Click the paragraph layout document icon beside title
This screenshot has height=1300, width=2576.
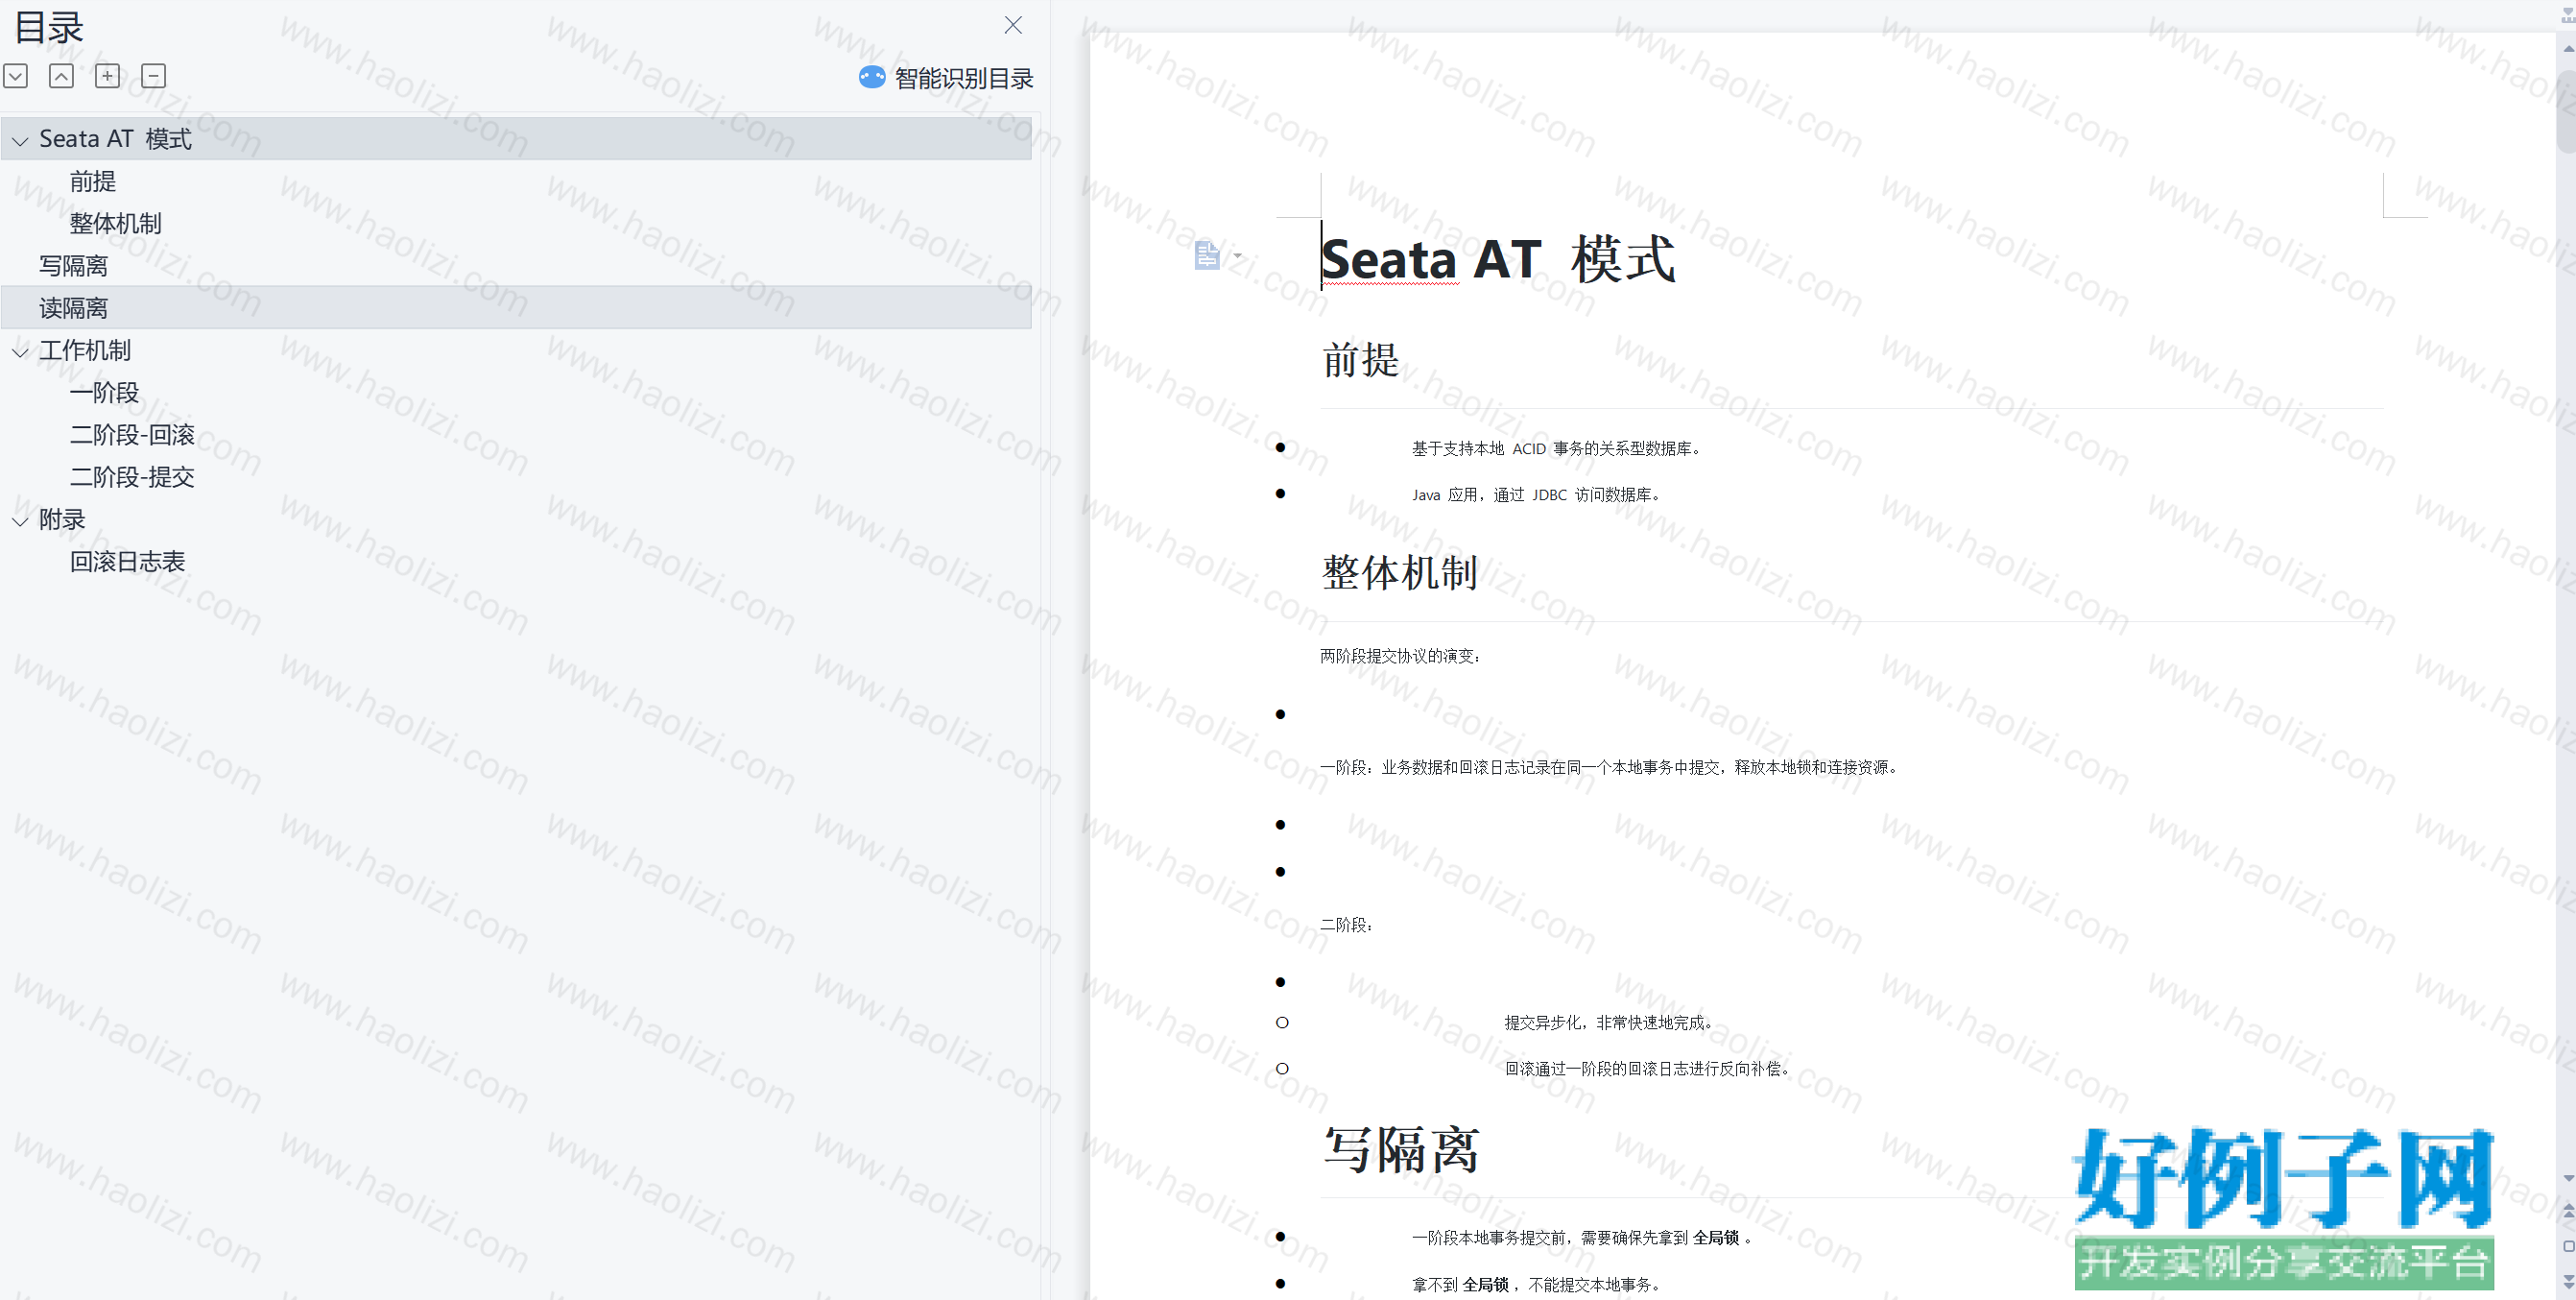coord(1207,255)
